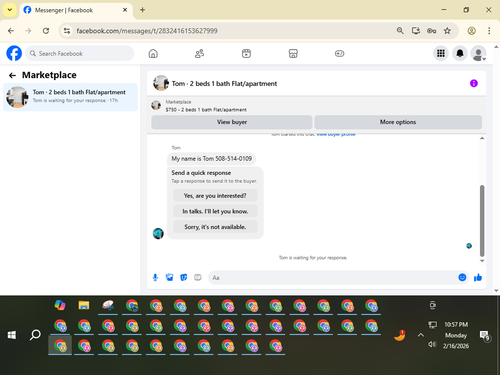Bookmark this page with the star
This screenshot has width=500, height=375.
point(447,31)
